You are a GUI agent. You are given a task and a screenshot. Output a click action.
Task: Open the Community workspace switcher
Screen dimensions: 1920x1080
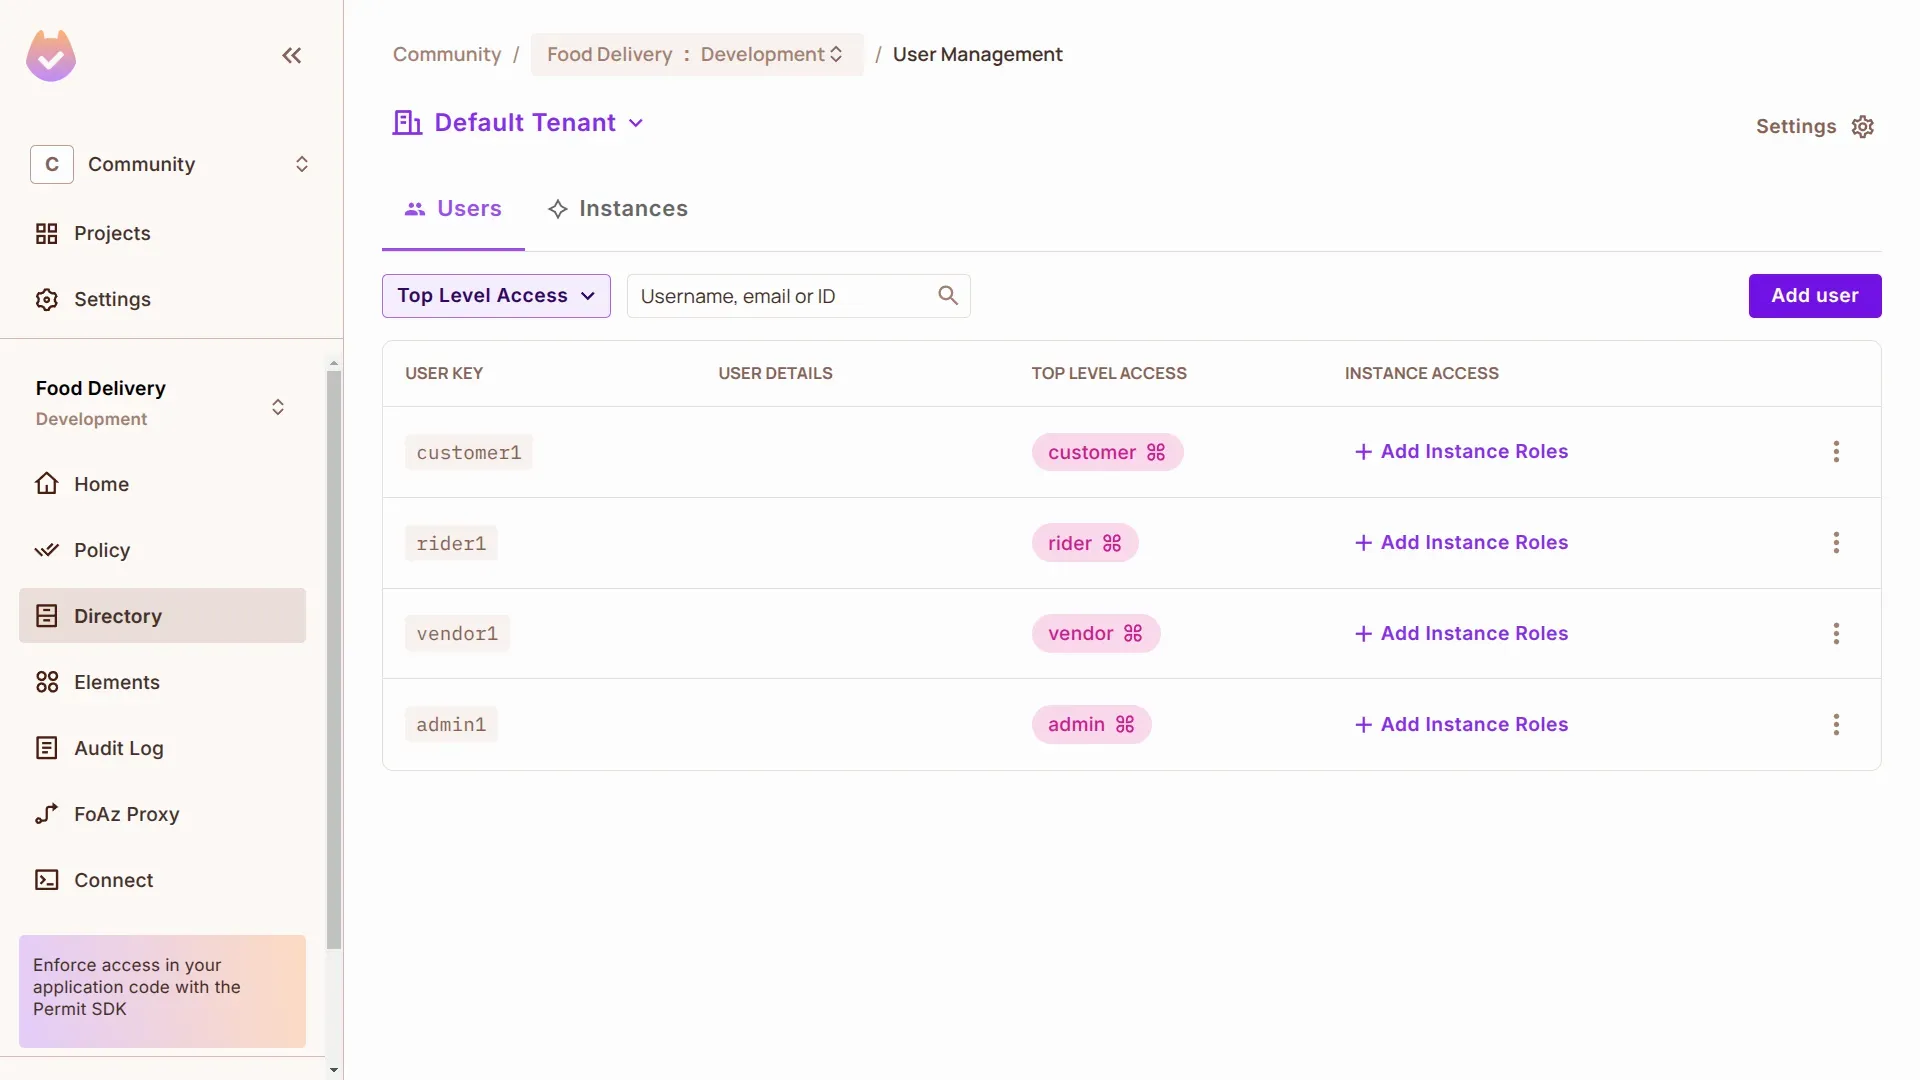coord(170,164)
